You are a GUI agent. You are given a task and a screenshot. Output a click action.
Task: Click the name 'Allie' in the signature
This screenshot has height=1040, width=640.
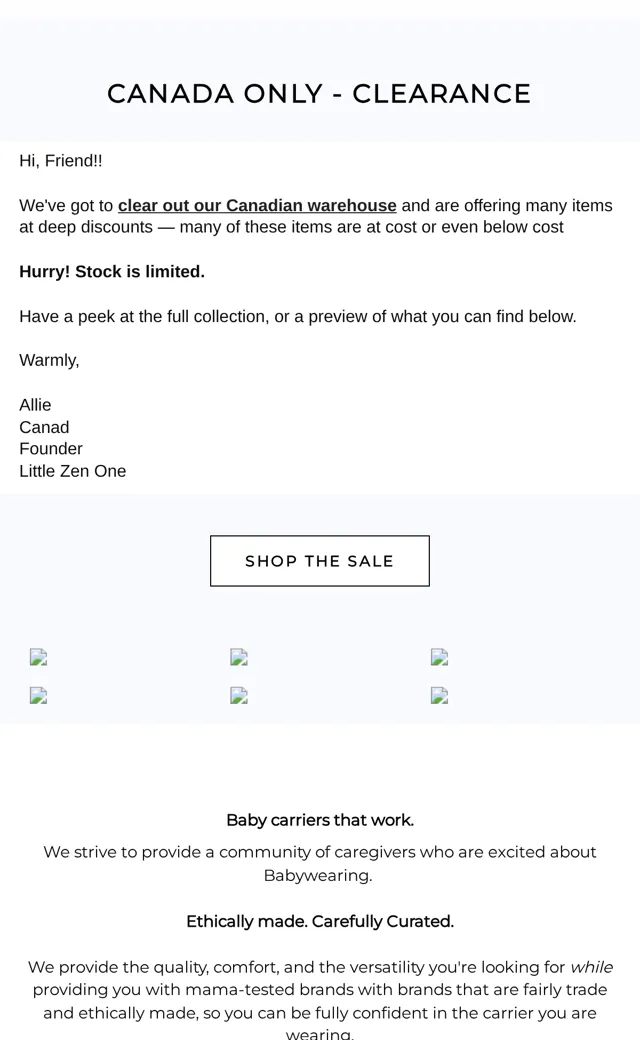point(35,405)
